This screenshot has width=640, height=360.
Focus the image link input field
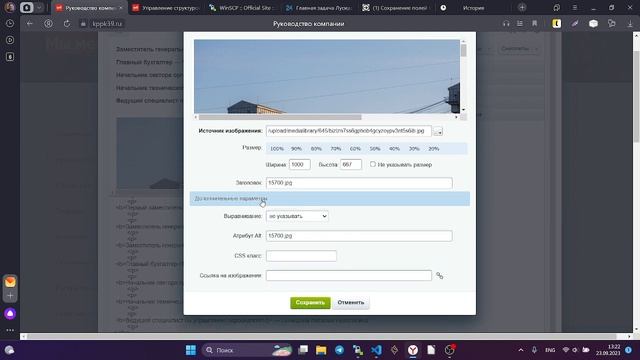pos(349,276)
